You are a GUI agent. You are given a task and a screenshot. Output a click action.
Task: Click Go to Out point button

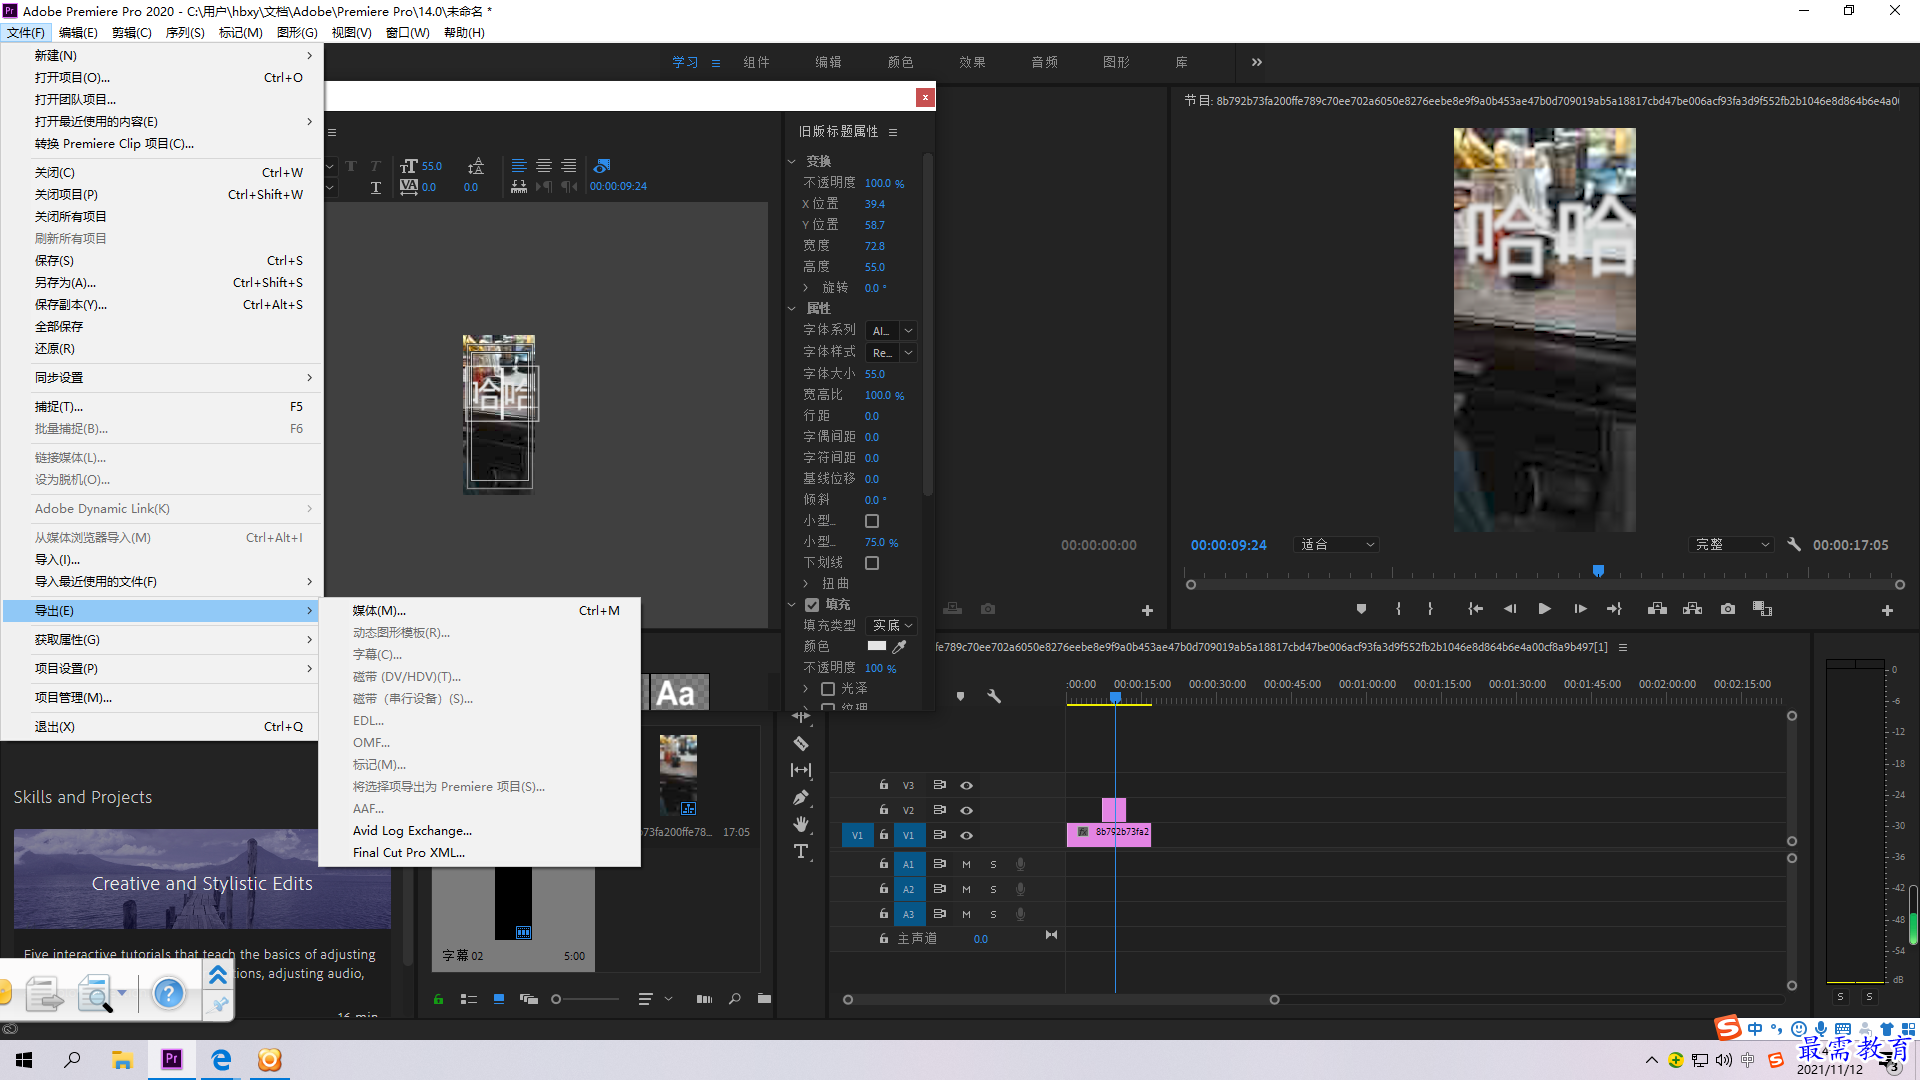click(x=1614, y=609)
